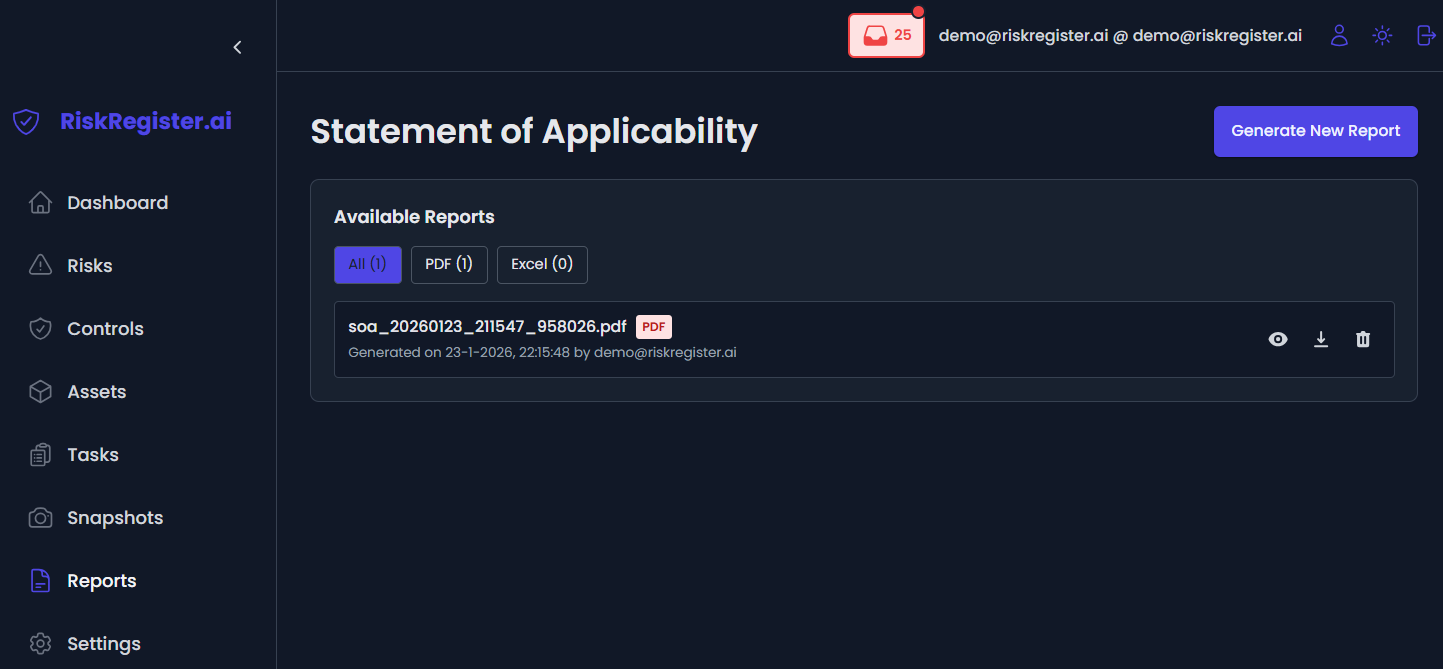
Task: Open the notifications inbox showing 25
Action: (885, 34)
